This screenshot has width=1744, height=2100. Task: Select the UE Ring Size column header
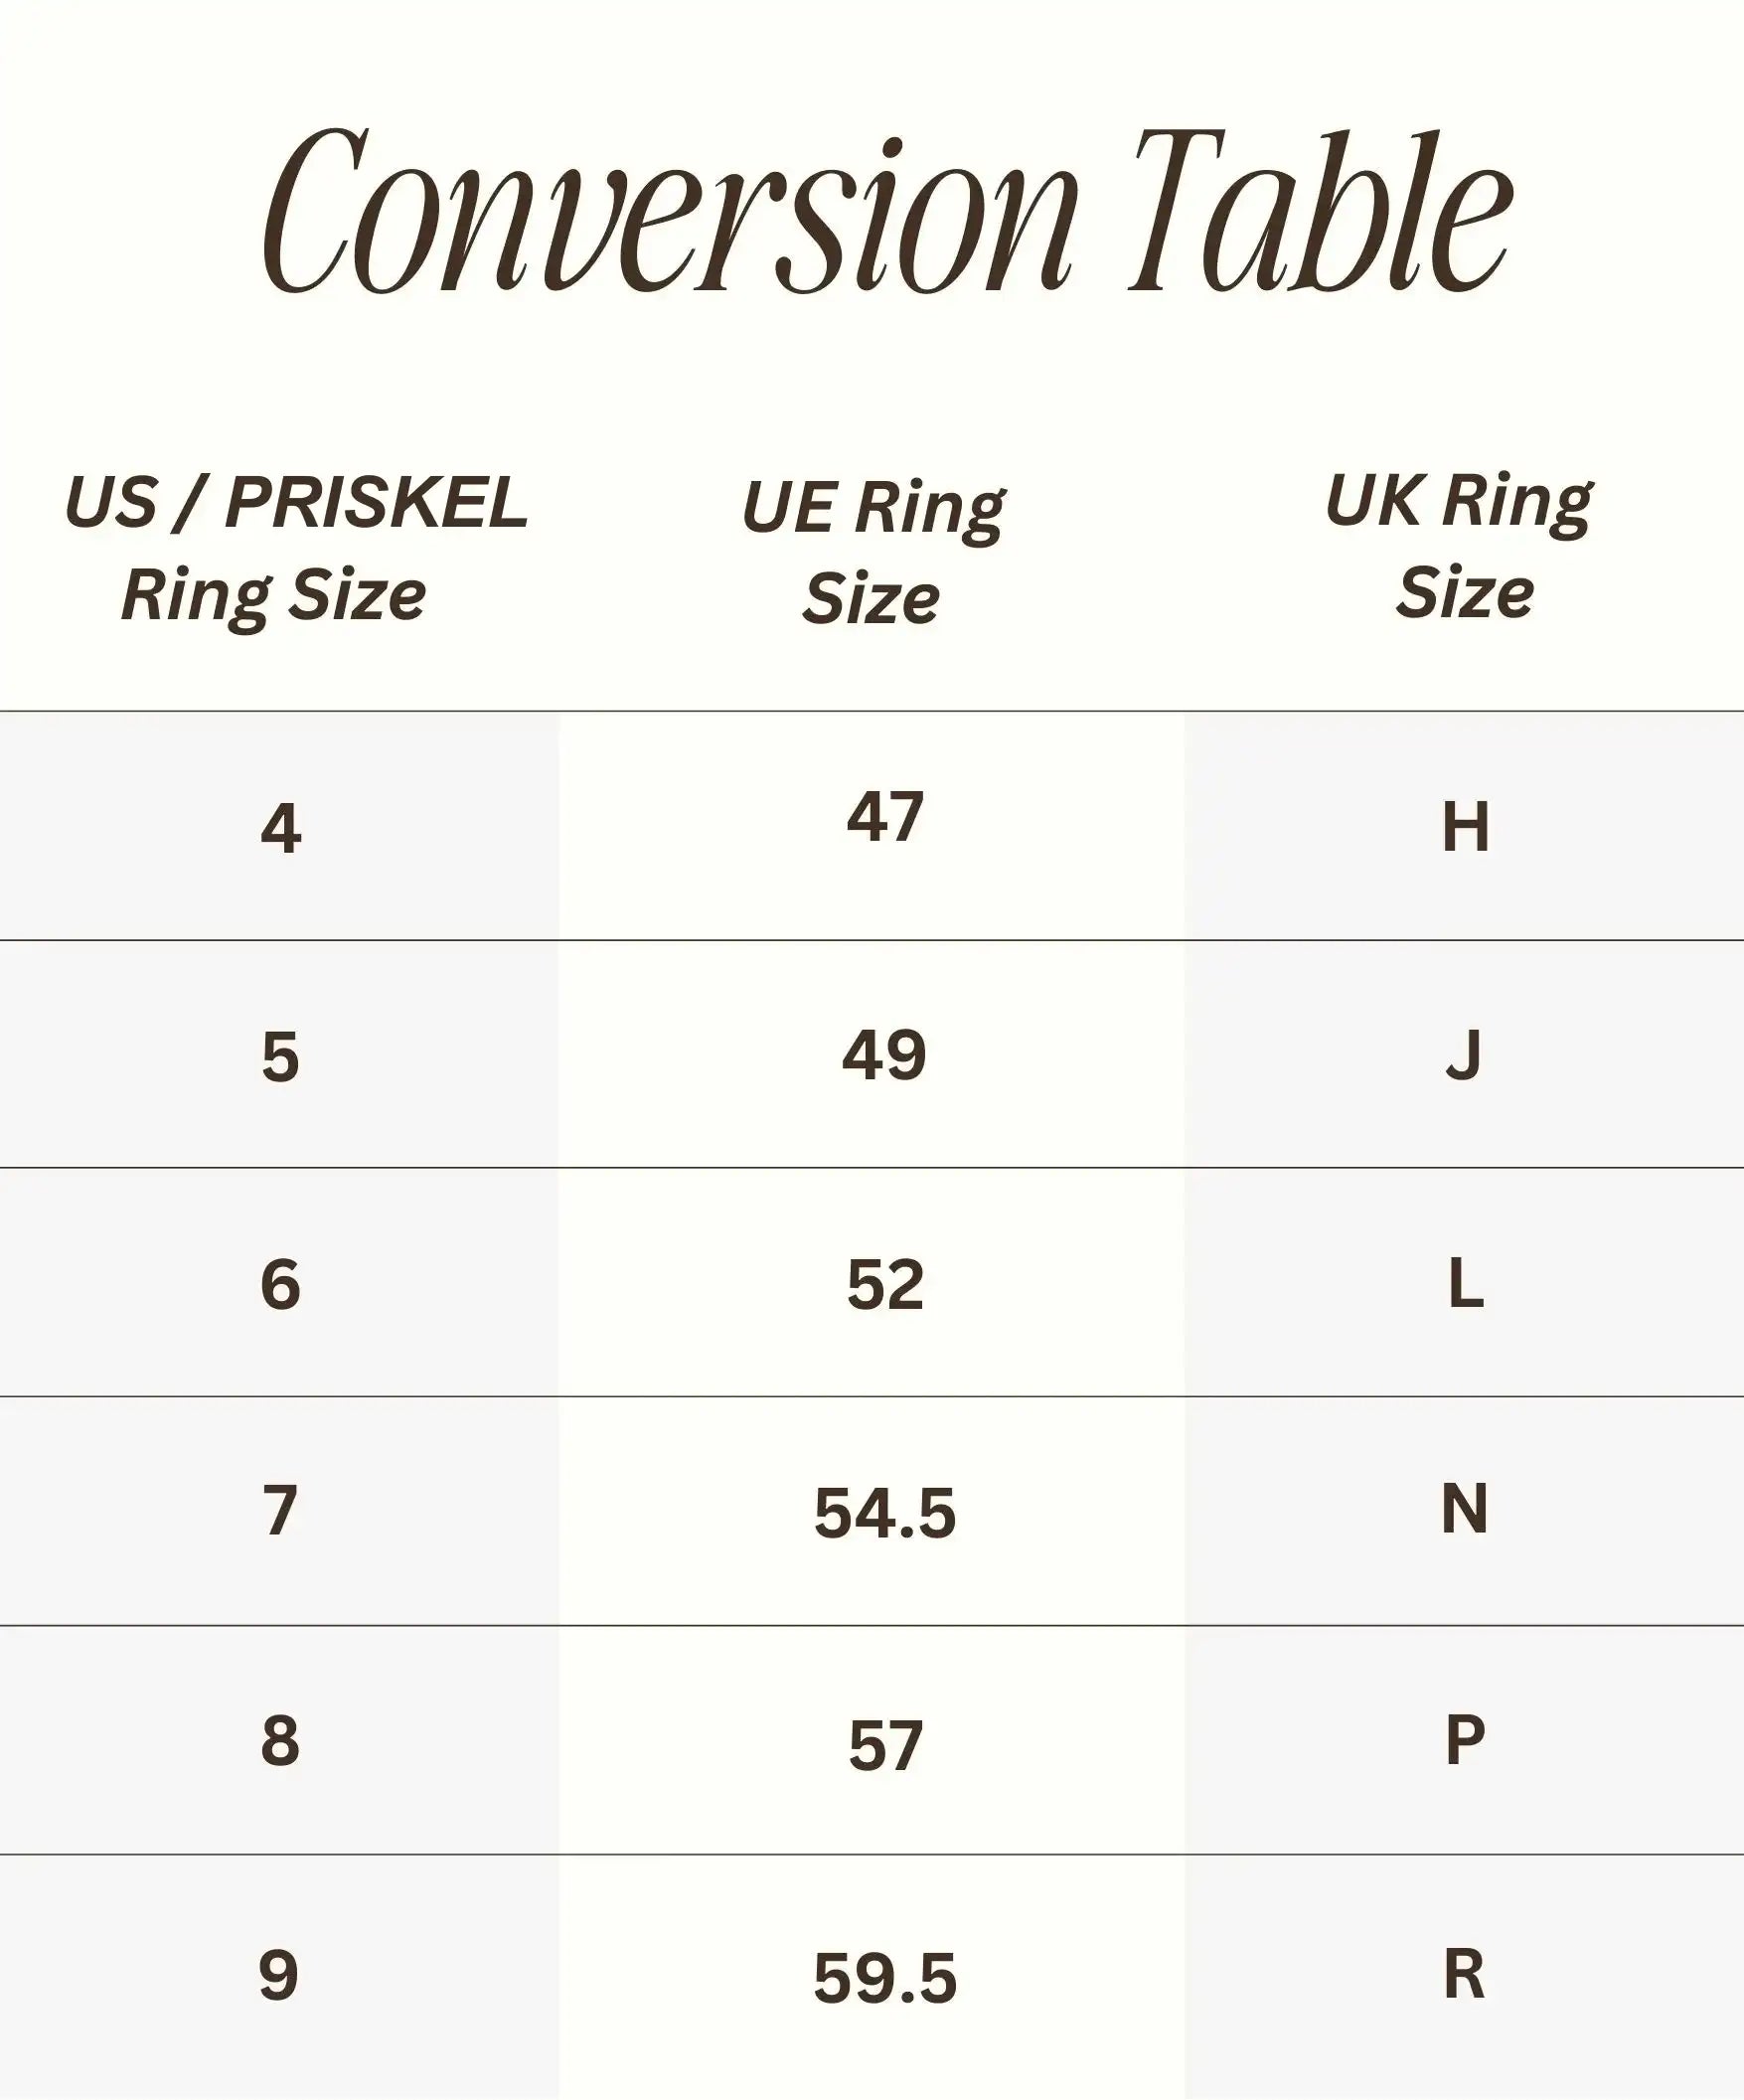point(872,553)
